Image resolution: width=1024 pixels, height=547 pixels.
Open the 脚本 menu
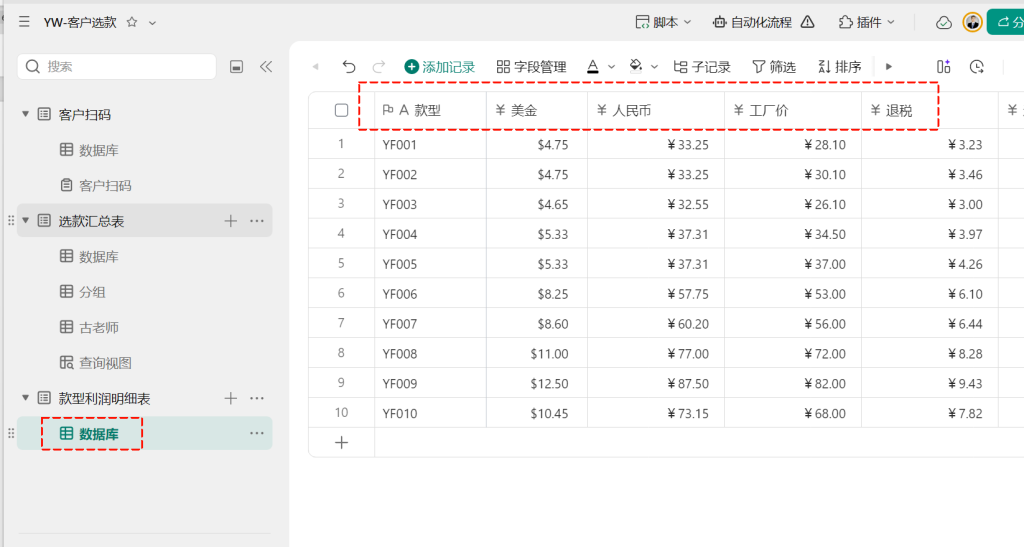coord(663,22)
